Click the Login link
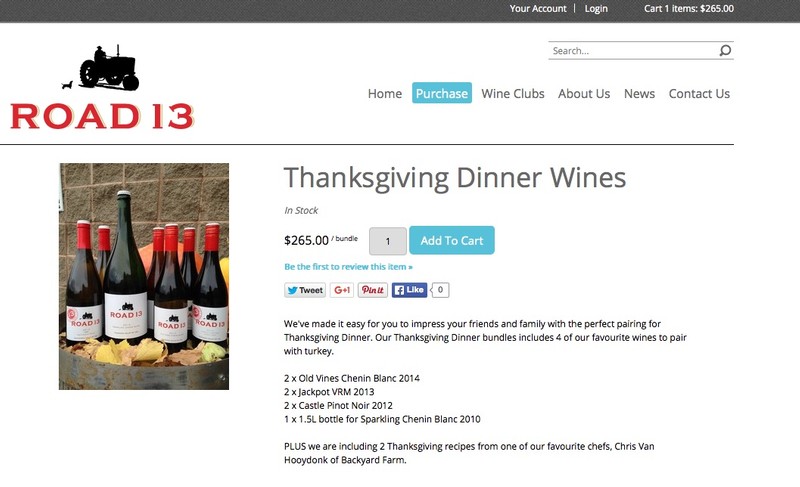The image size is (800, 487). [x=596, y=9]
